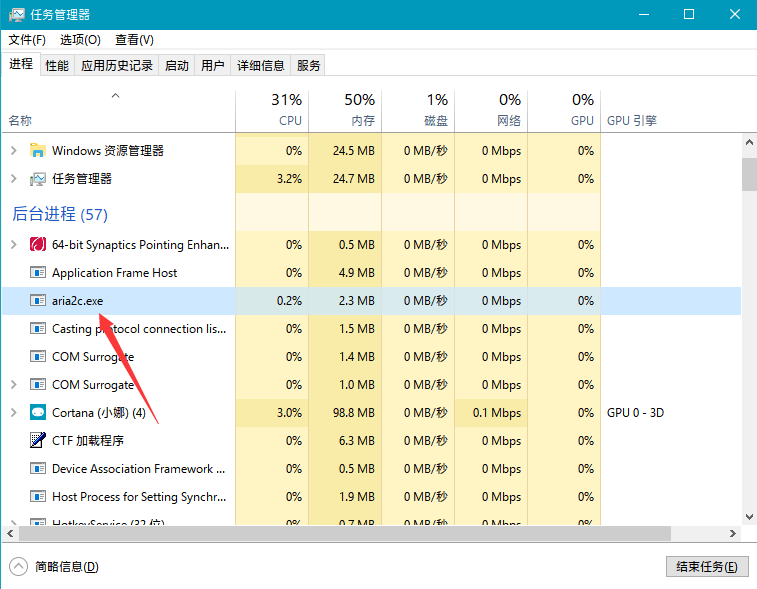Click the red Synaptics Pointing icon

[38, 245]
